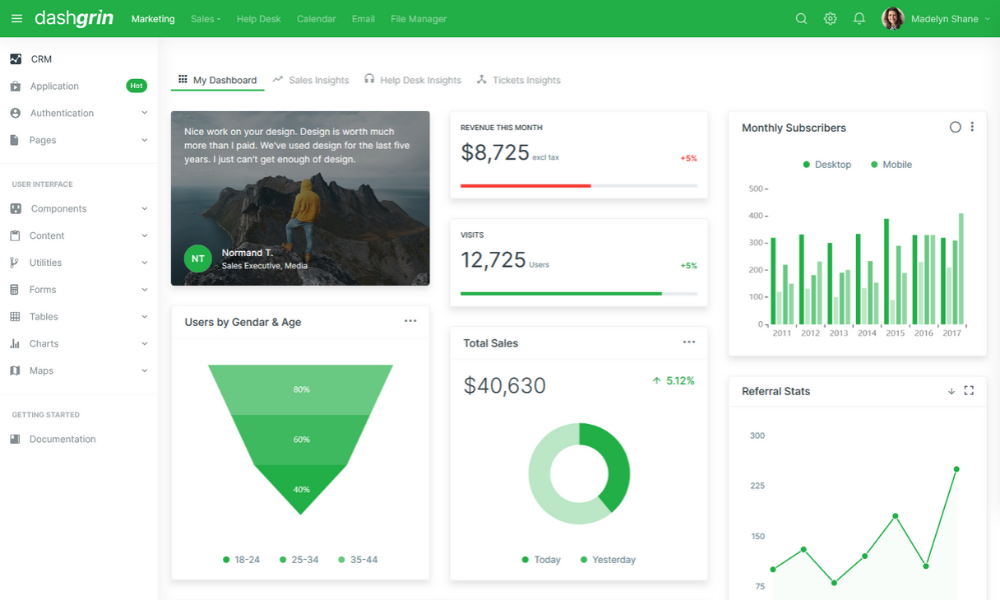Image resolution: width=1000 pixels, height=600 pixels.
Task: Open the Monthly Subscribers vertical dots menu
Action: 972,127
